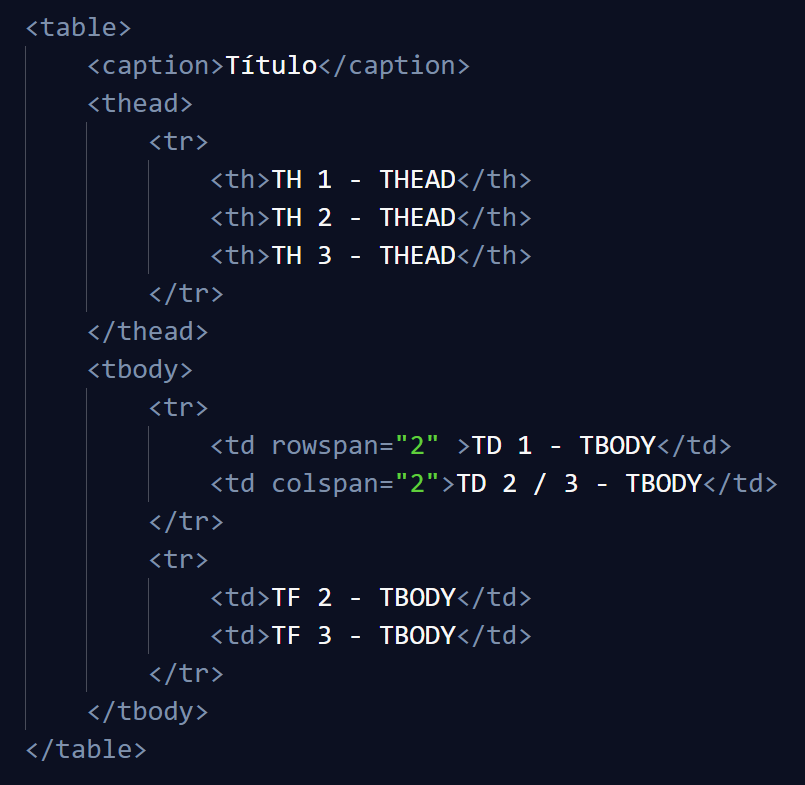Viewport: 805px width, 785px height.
Task: Click the closing tbody tag
Action: (x=147, y=712)
